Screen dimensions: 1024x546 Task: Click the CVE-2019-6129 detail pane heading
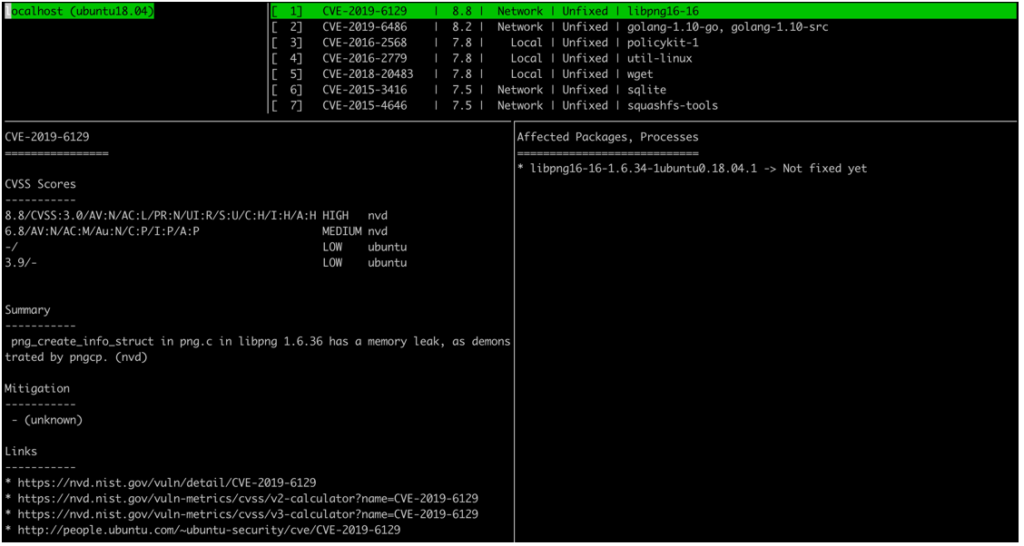click(x=51, y=136)
